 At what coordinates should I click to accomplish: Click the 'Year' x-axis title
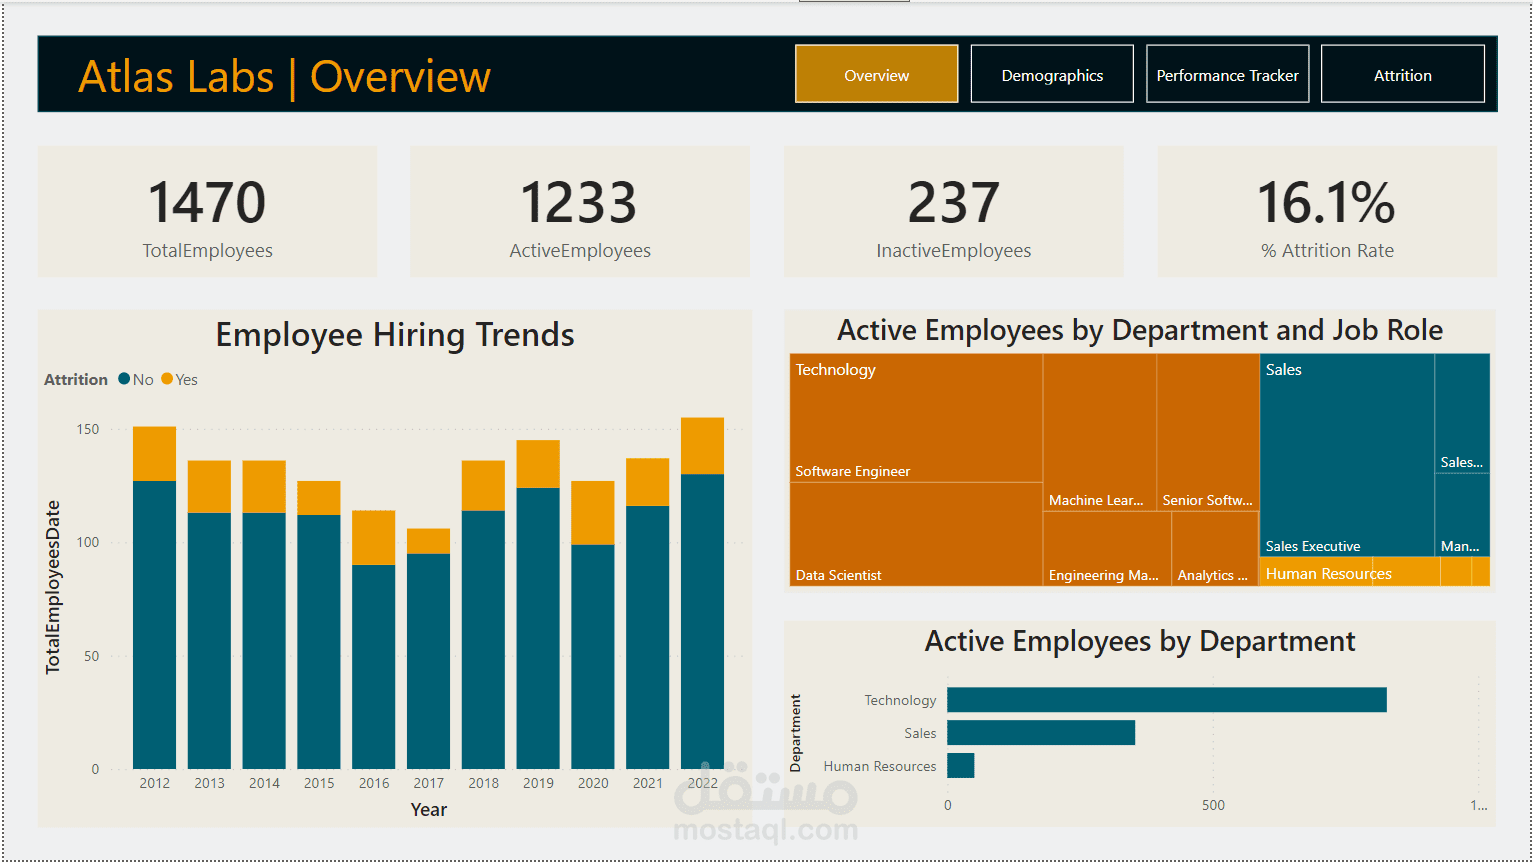429,810
